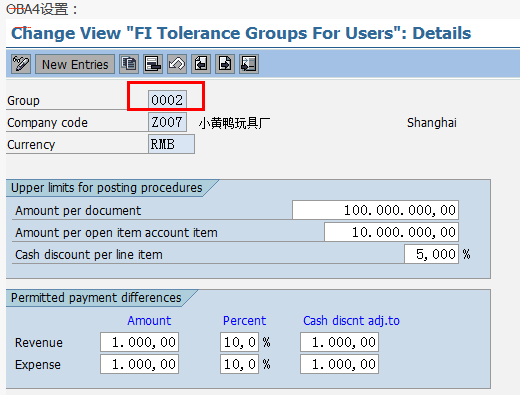Select the Group field 0002

pos(167,100)
